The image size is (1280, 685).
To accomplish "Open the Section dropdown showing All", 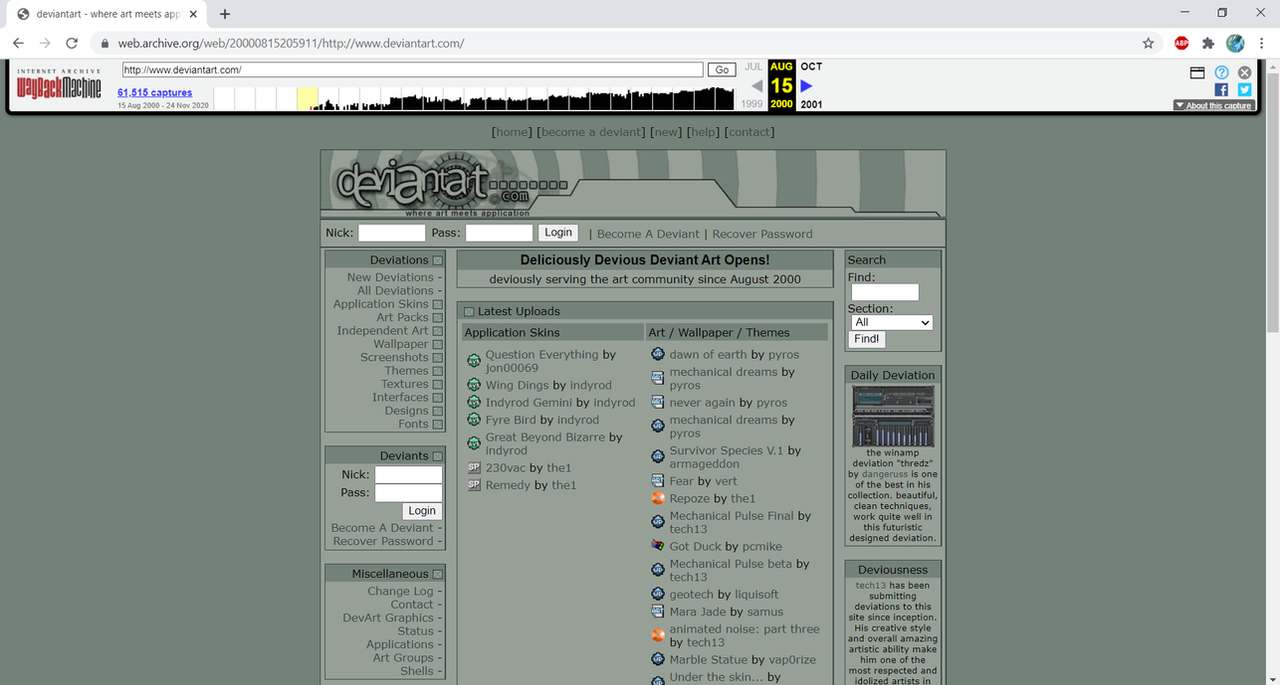I will (892, 322).
